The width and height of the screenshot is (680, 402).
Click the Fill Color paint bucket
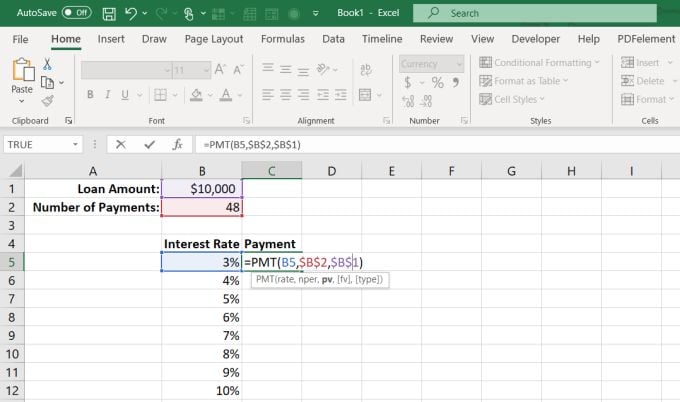pyautogui.click(x=197, y=95)
